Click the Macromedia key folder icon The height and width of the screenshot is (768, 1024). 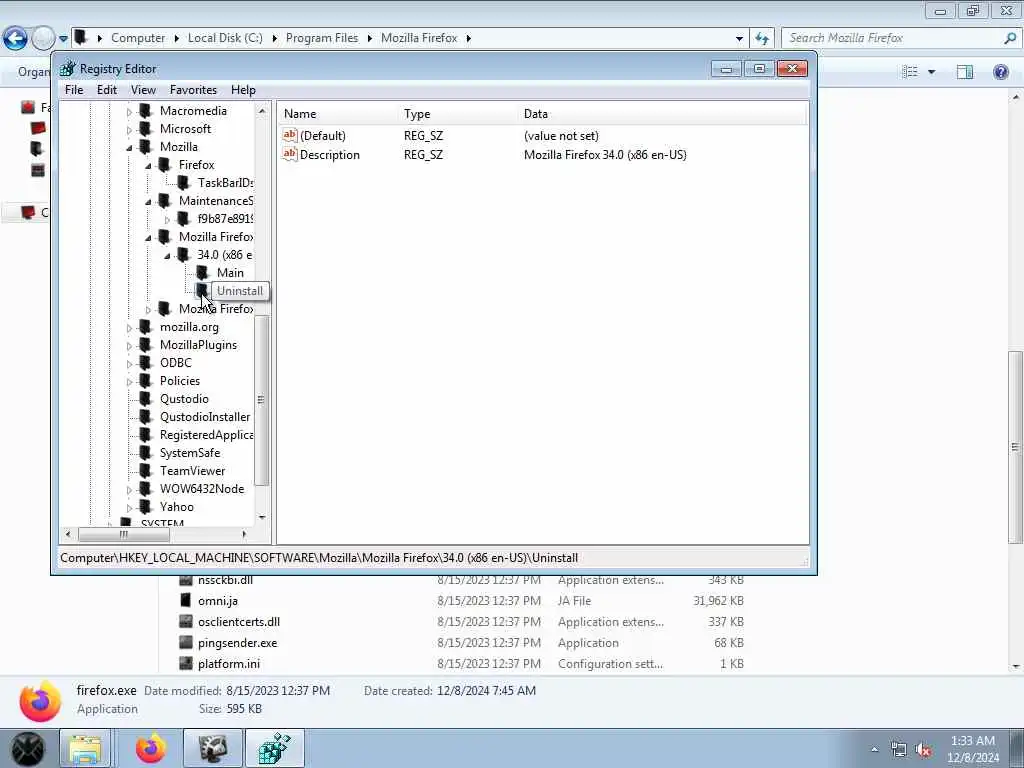click(x=146, y=111)
